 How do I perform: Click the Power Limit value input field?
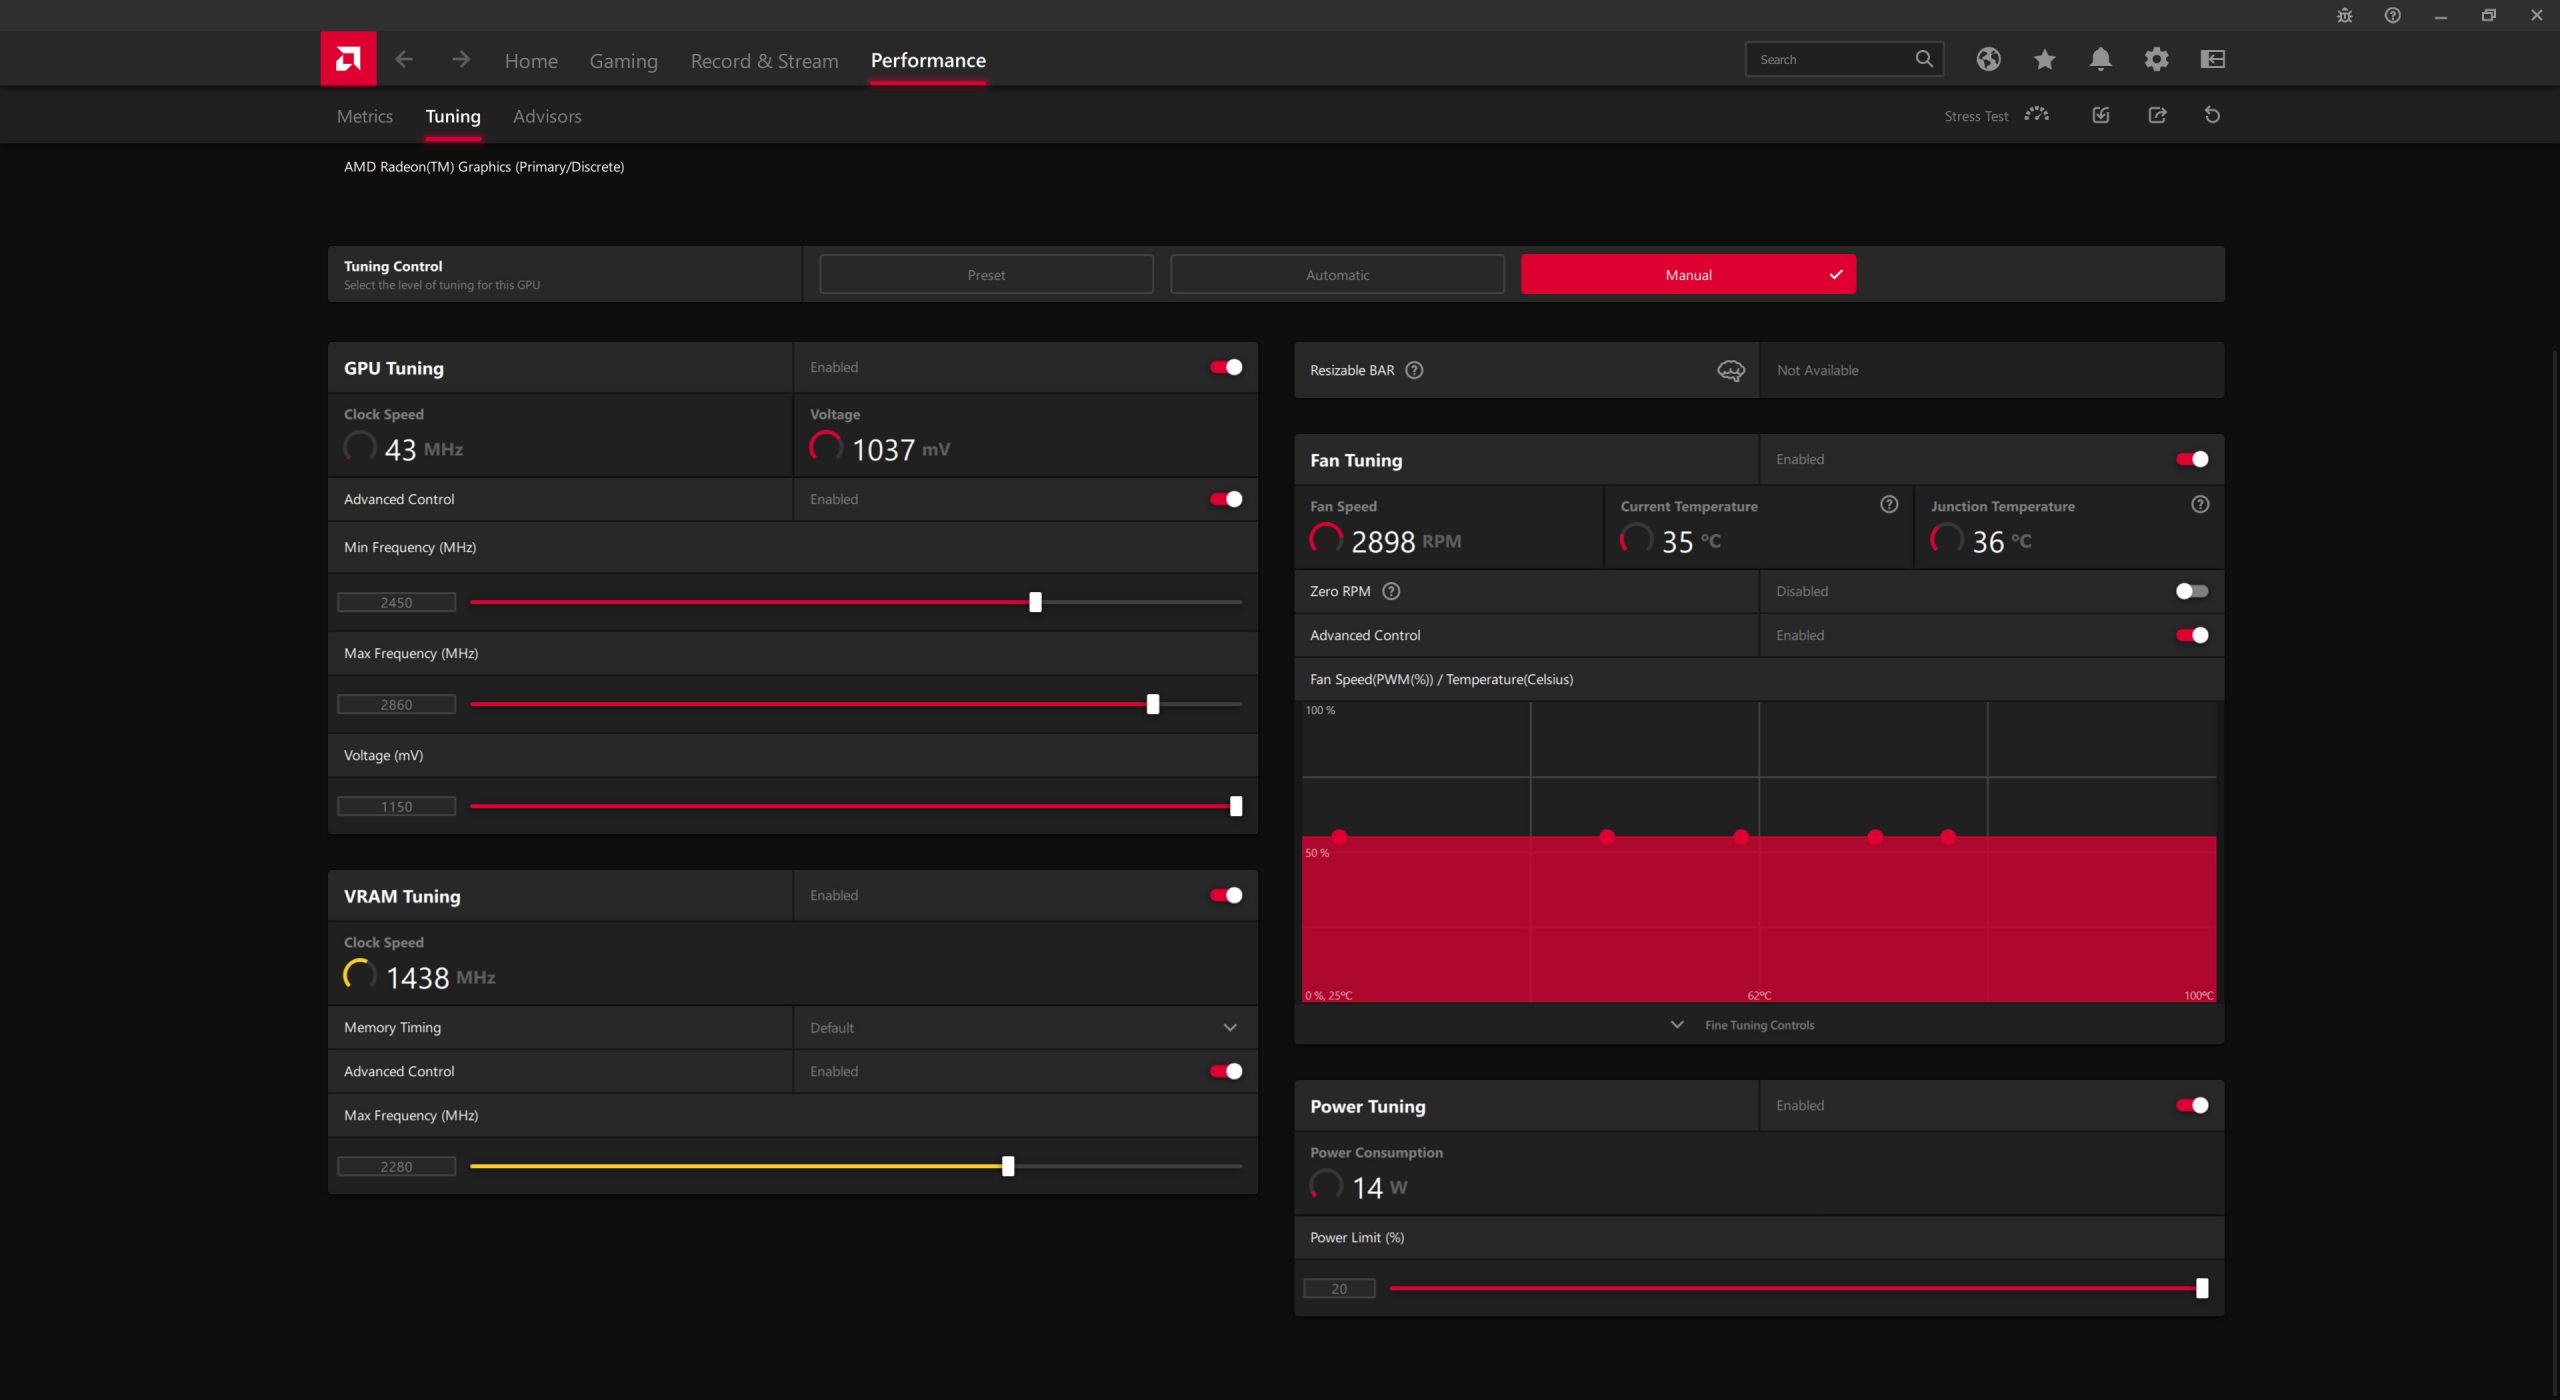[1339, 1289]
